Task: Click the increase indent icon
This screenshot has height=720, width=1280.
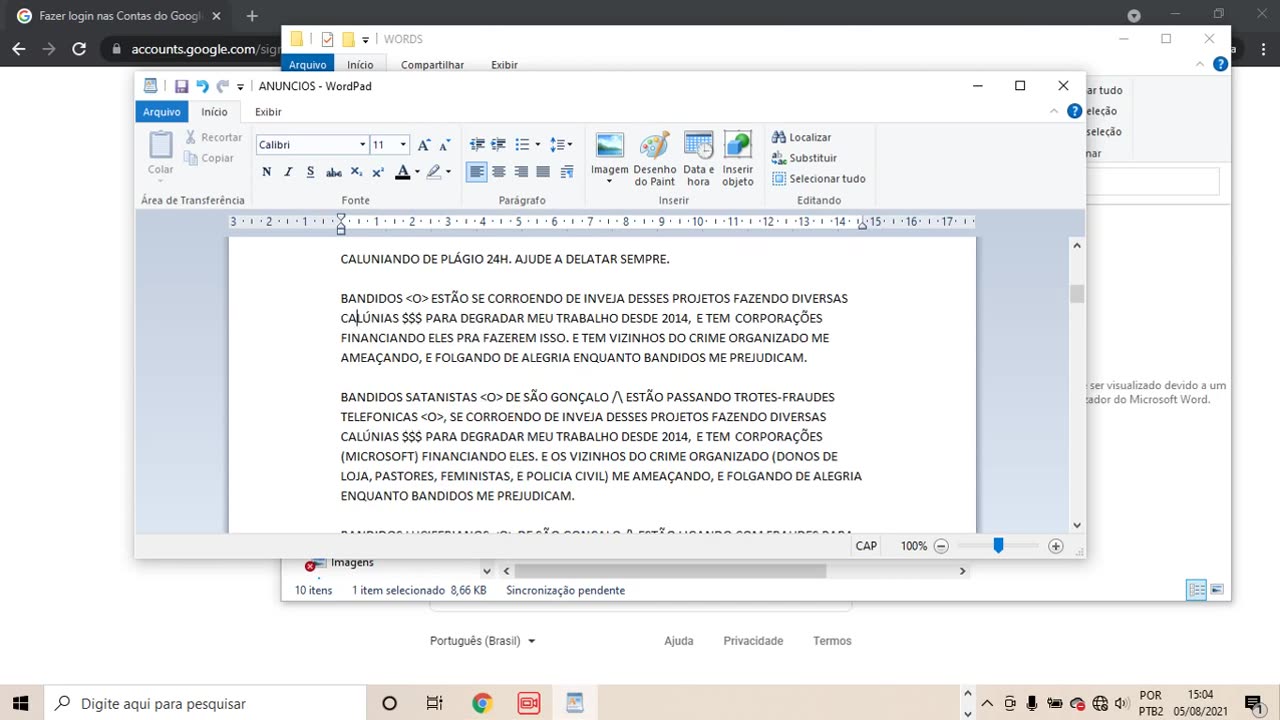Action: tap(497, 145)
